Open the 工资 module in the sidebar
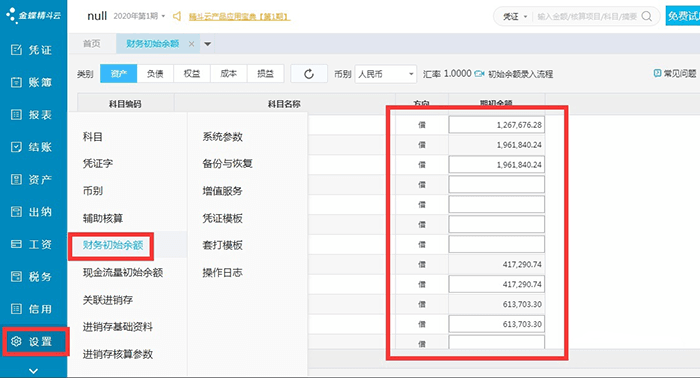The width and height of the screenshot is (700, 378). [x=32, y=244]
